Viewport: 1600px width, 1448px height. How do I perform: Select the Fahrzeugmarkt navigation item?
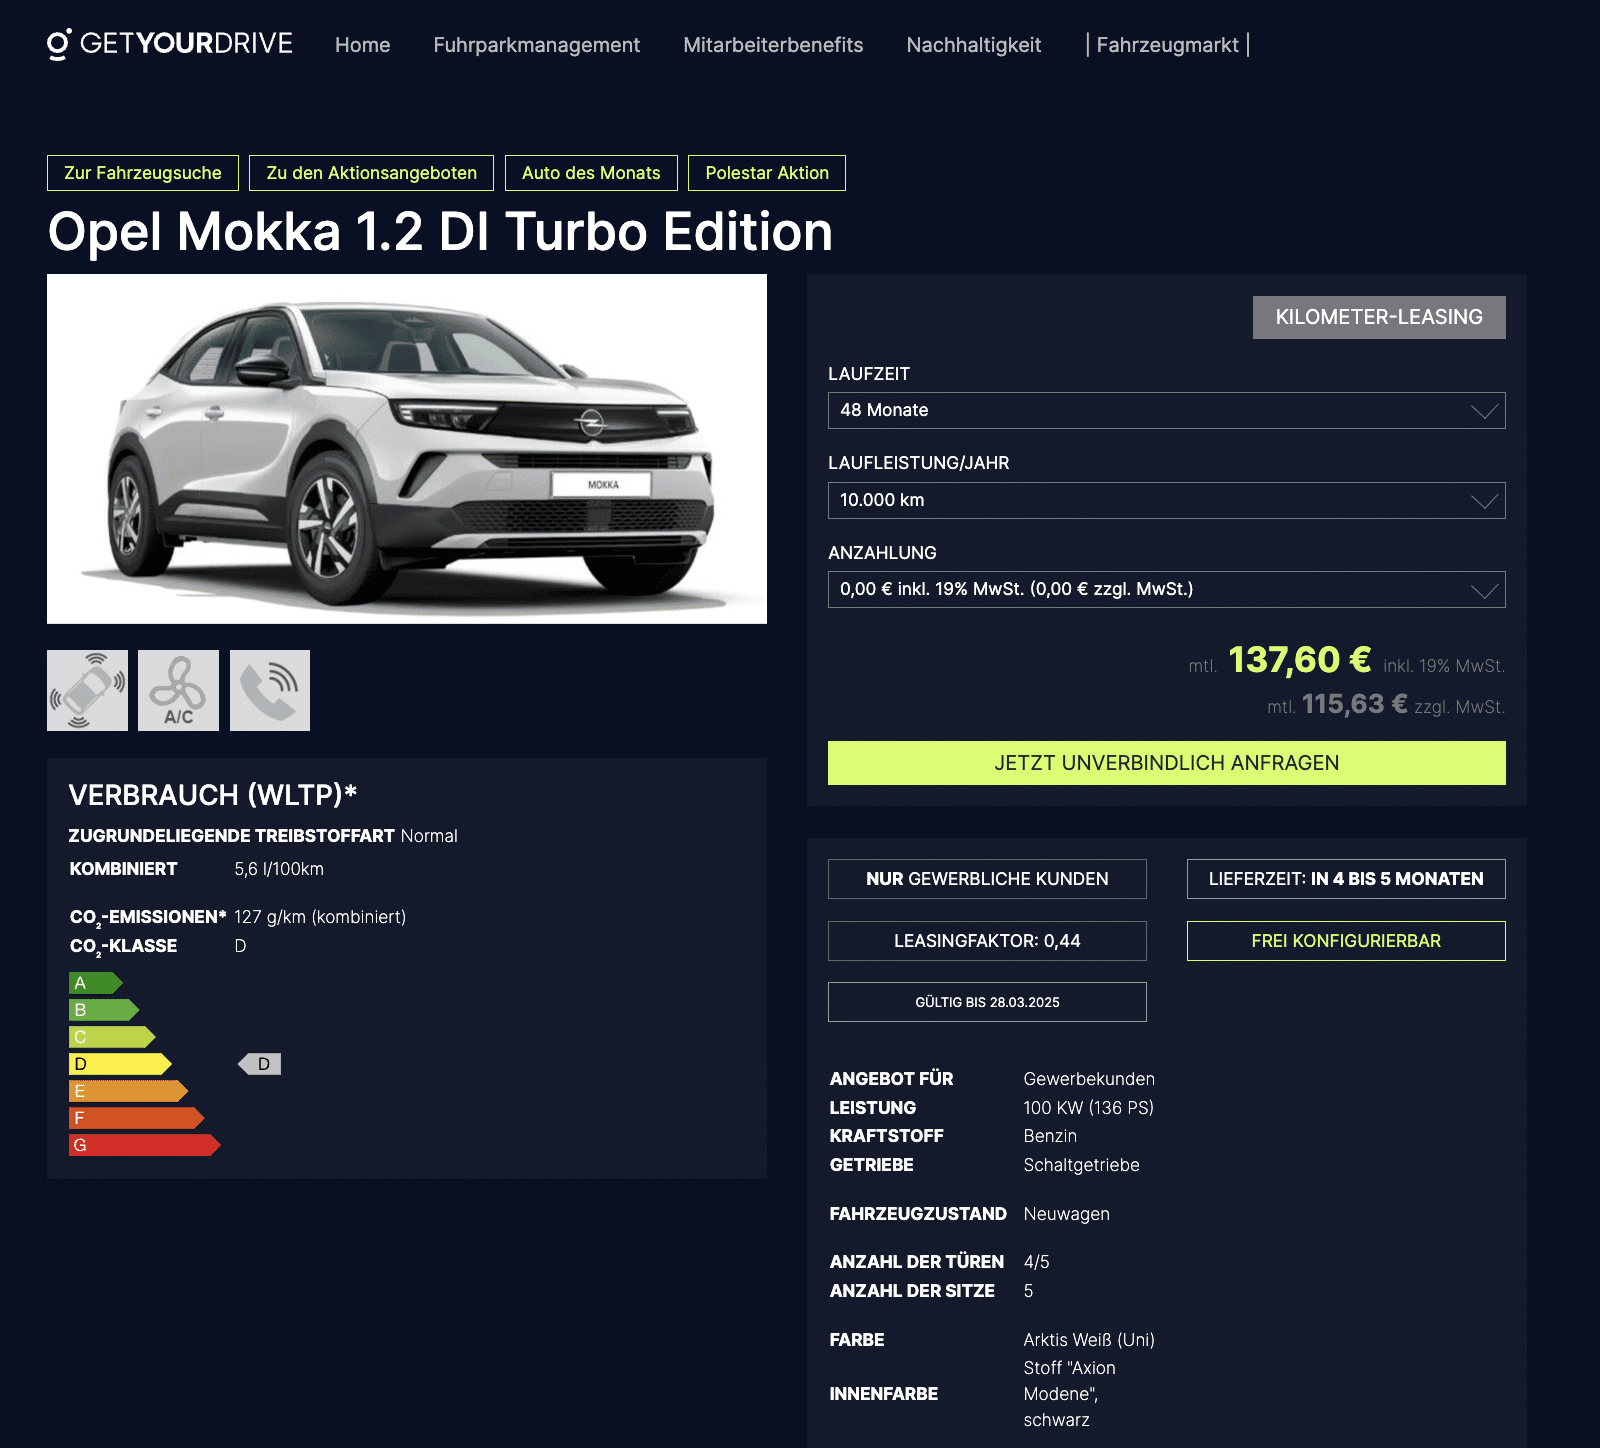[1167, 45]
